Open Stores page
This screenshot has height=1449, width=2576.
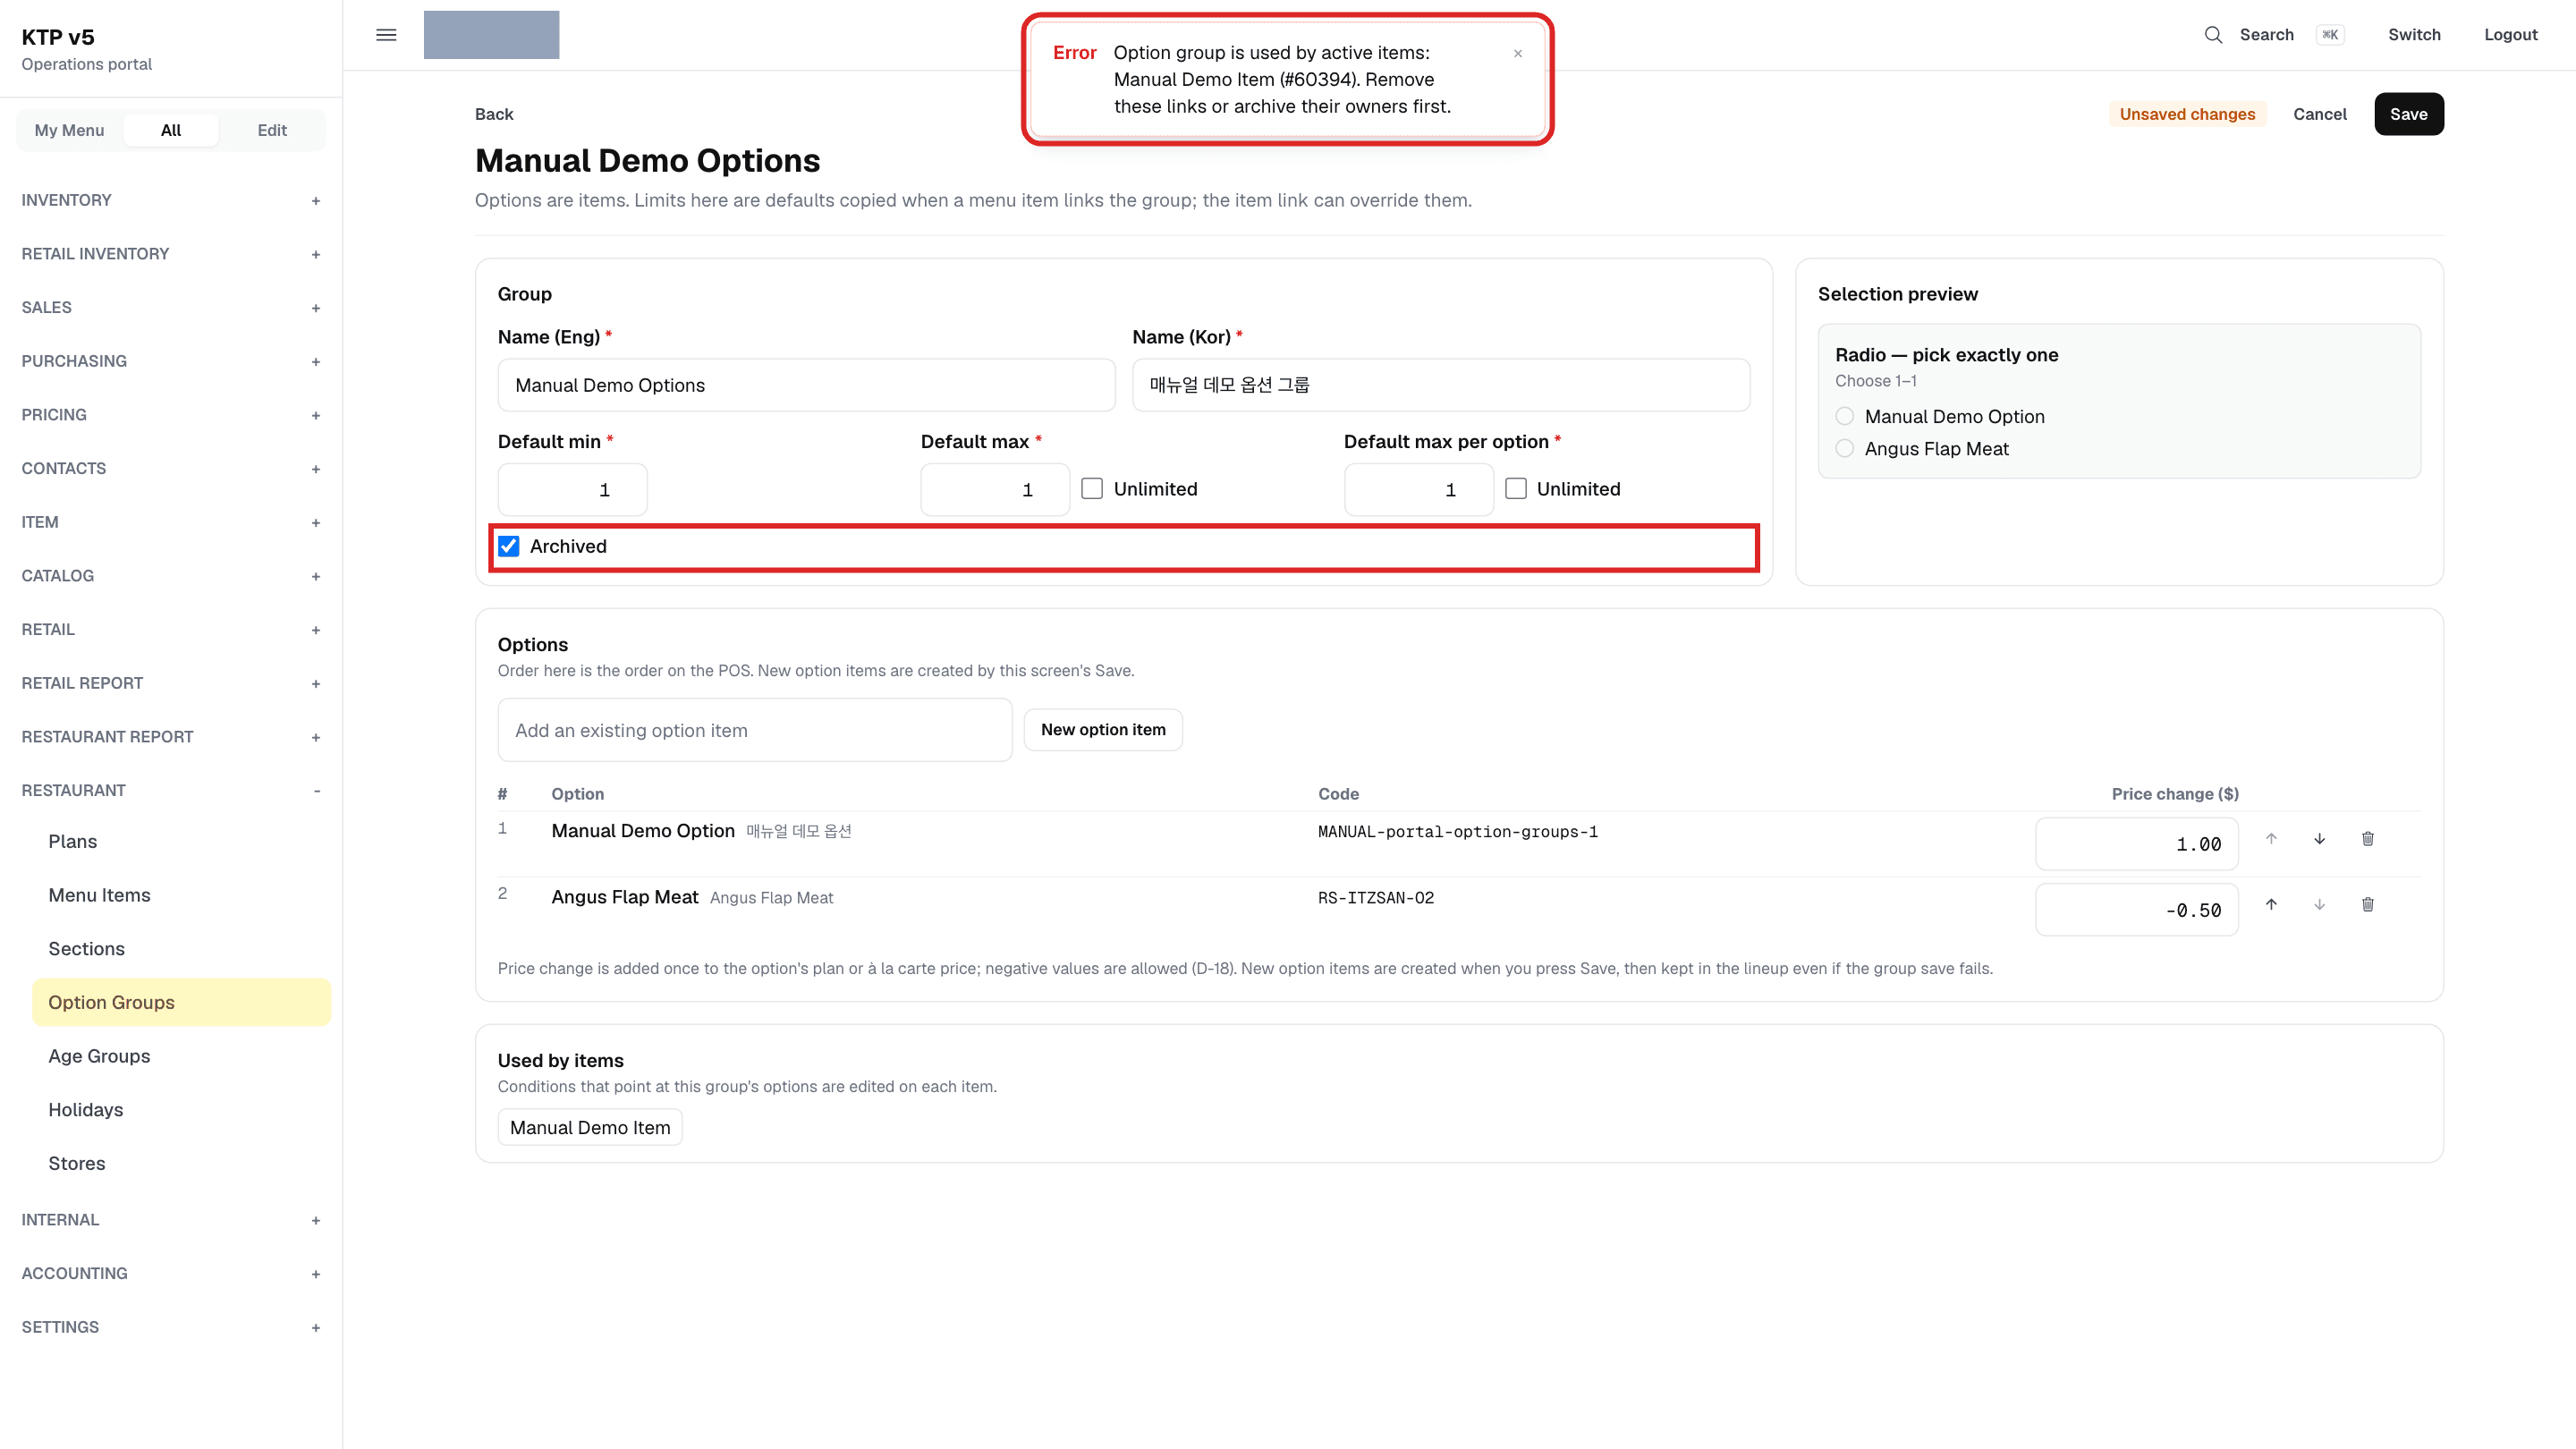point(181,1164)
